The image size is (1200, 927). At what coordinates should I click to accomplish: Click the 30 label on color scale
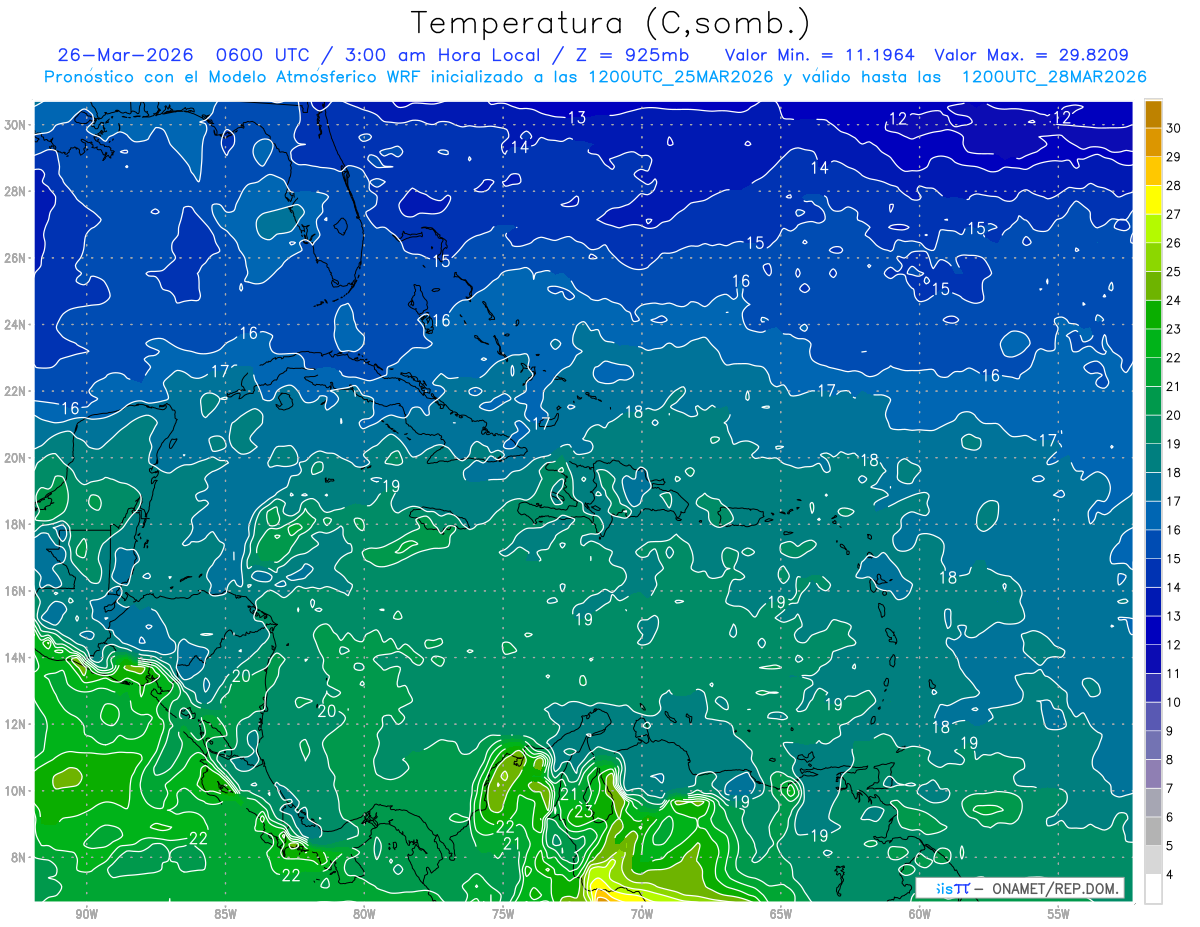point(1173,128)
